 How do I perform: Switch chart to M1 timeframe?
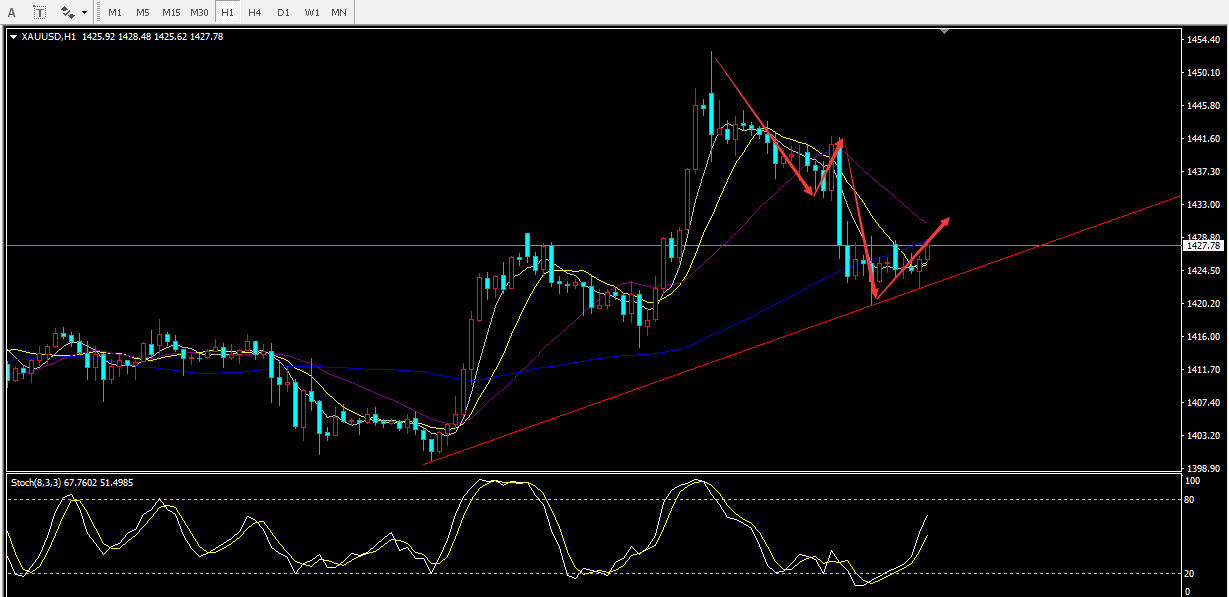[115, 12]
